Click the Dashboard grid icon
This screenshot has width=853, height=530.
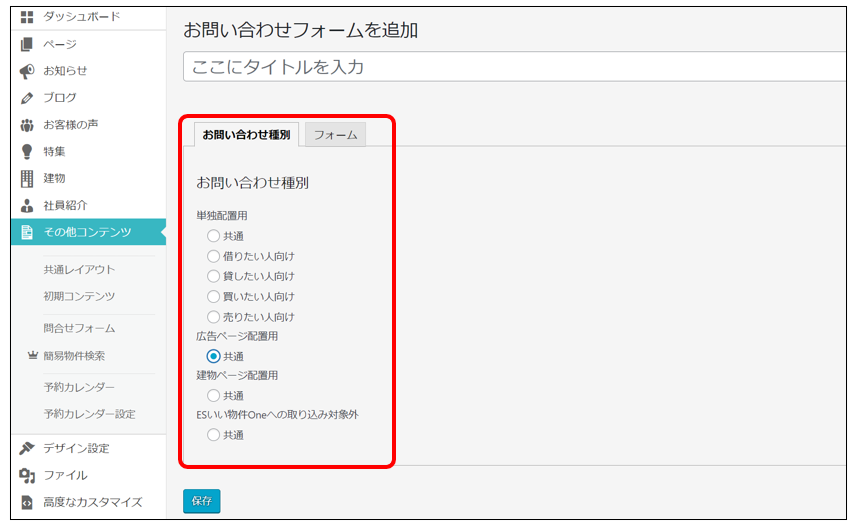click(x=27, y=17)
